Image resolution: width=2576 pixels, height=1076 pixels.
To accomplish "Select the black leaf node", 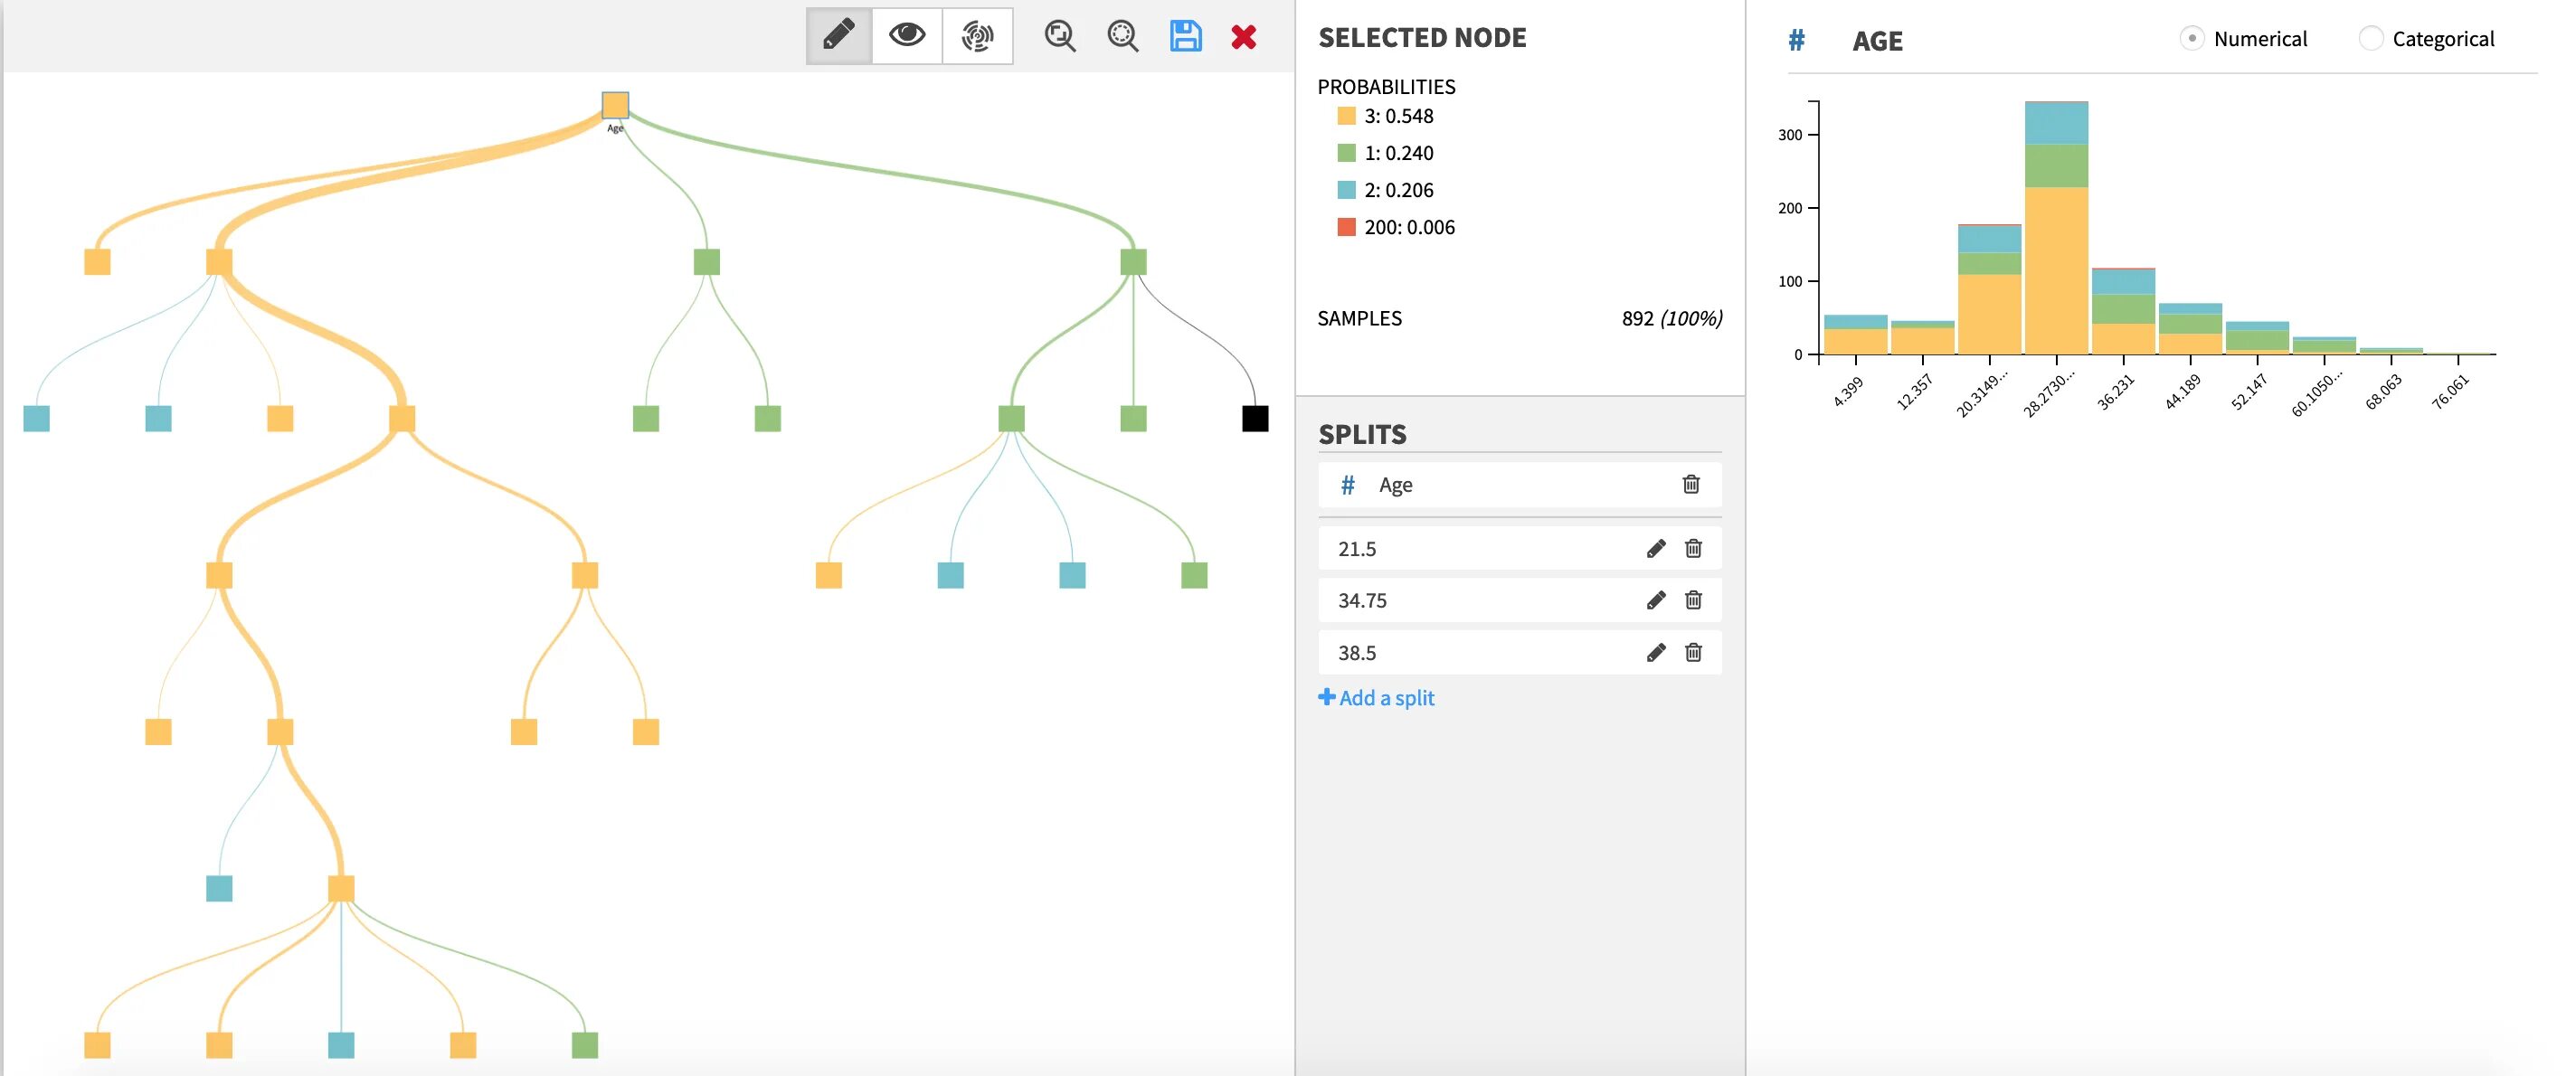I will click(1255, 418).
